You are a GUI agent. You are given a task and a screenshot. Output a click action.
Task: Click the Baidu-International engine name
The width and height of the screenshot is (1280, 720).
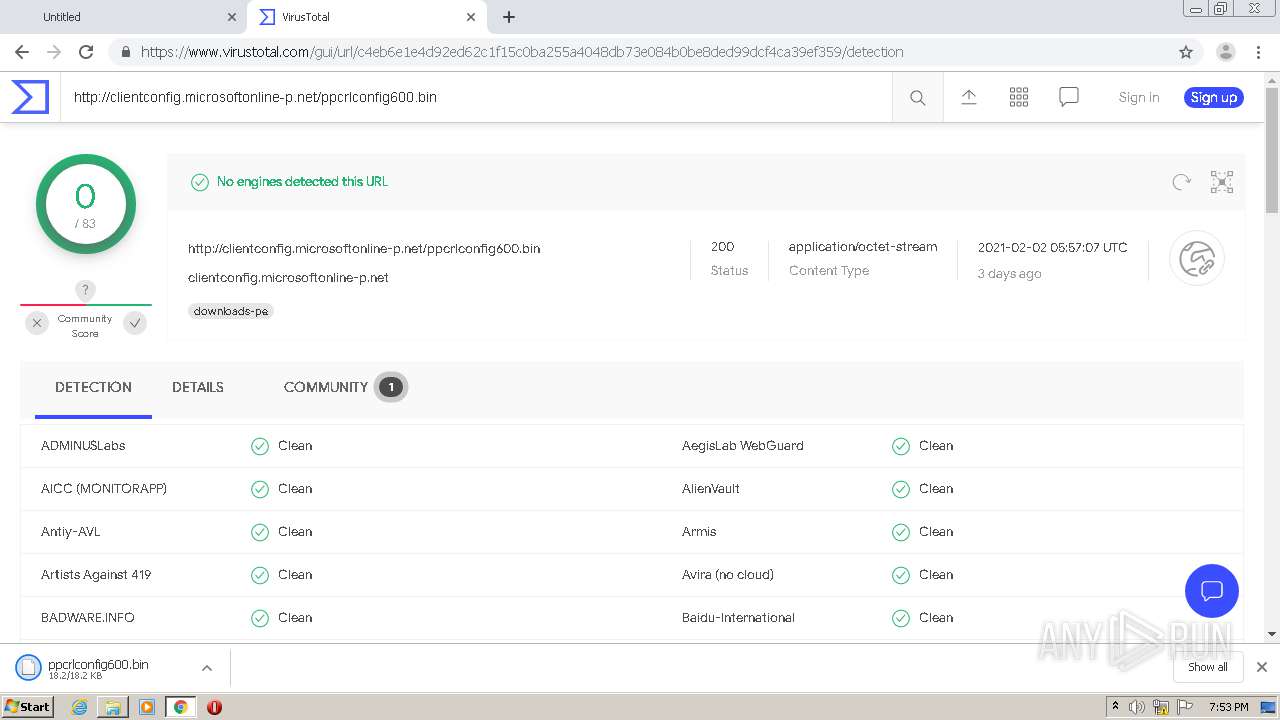(x=738, y=618)
